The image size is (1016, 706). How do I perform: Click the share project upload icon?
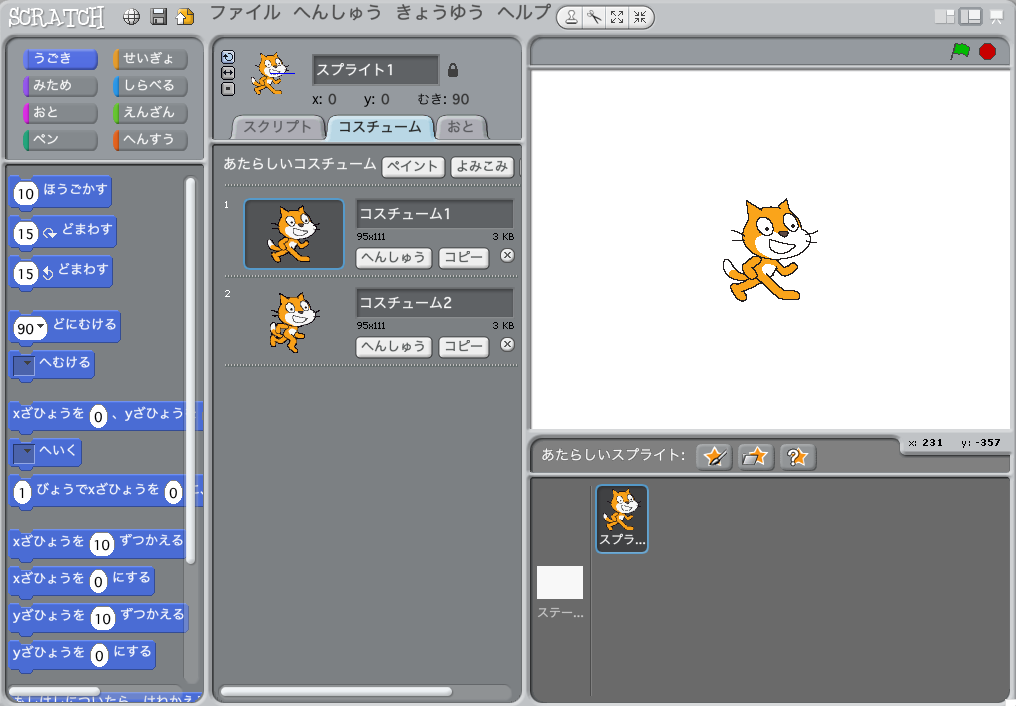click(185, 17)
